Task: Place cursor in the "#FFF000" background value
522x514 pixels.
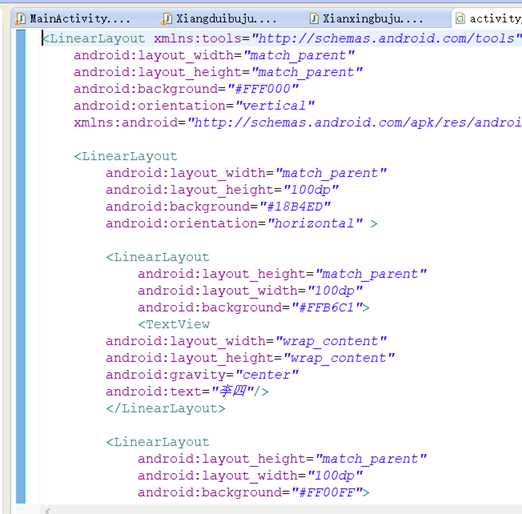Action: 263,89
